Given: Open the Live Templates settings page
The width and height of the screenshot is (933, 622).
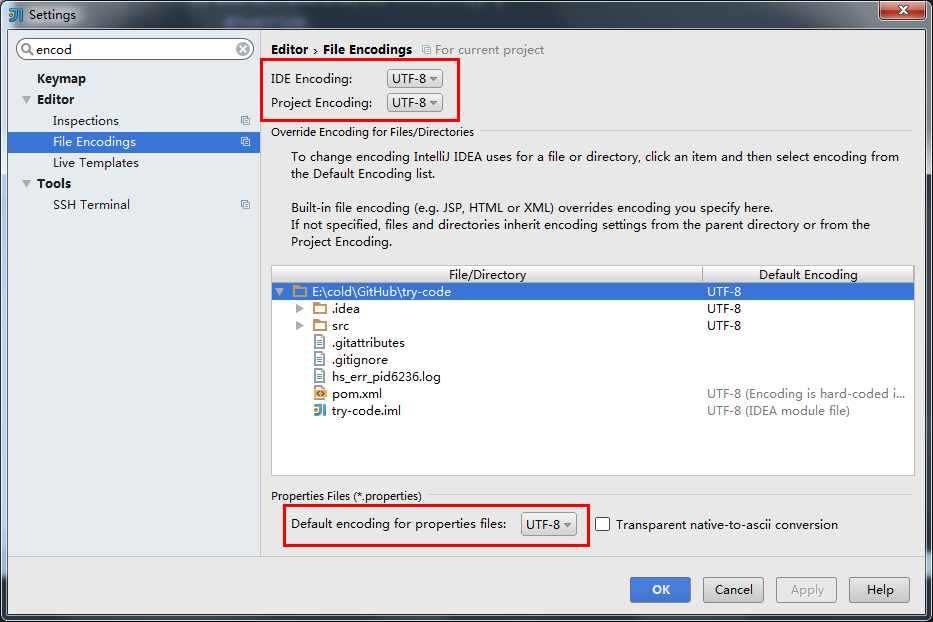Looking at the screenshot, I should [96, 162].
